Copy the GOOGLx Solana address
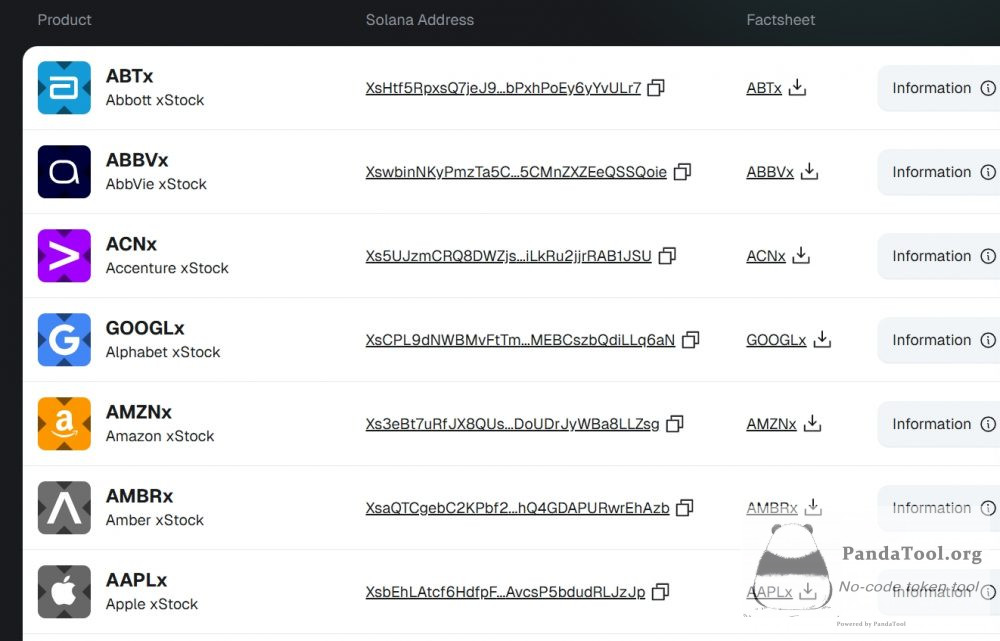 pos(690,340)
